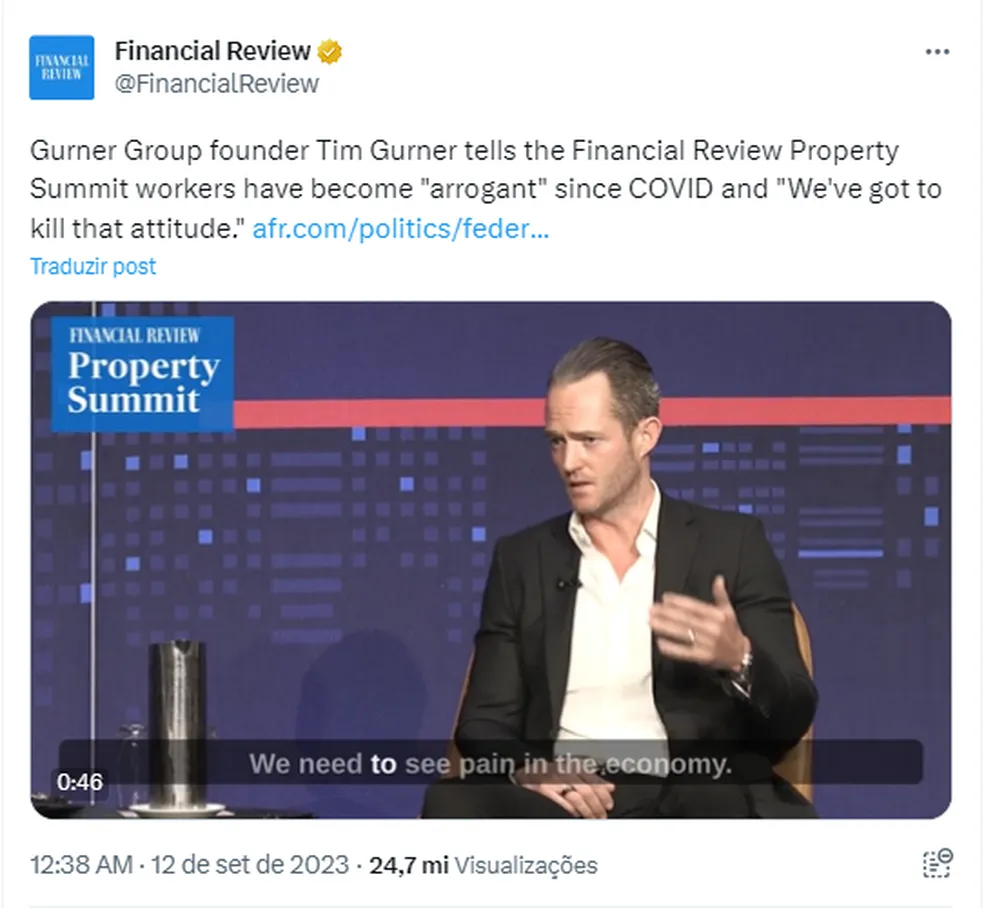Viewport: 984px width, 908px height.
Task: Click the Financial Review display name
Action: point(212,50)
